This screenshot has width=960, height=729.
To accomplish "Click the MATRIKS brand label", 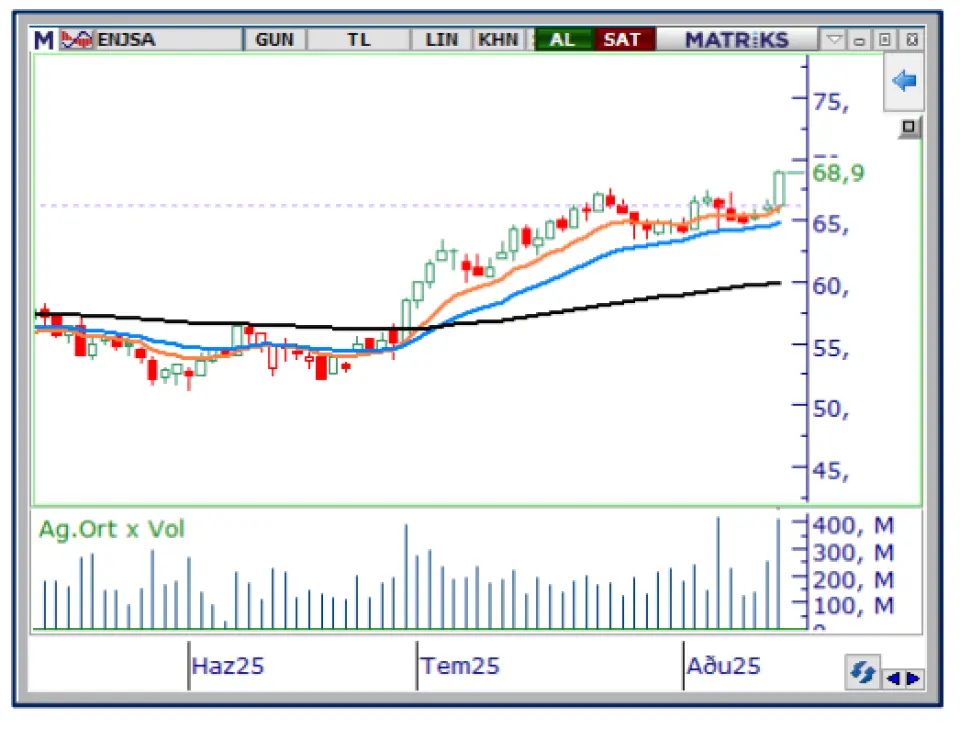I will click(x=737, y=40).
